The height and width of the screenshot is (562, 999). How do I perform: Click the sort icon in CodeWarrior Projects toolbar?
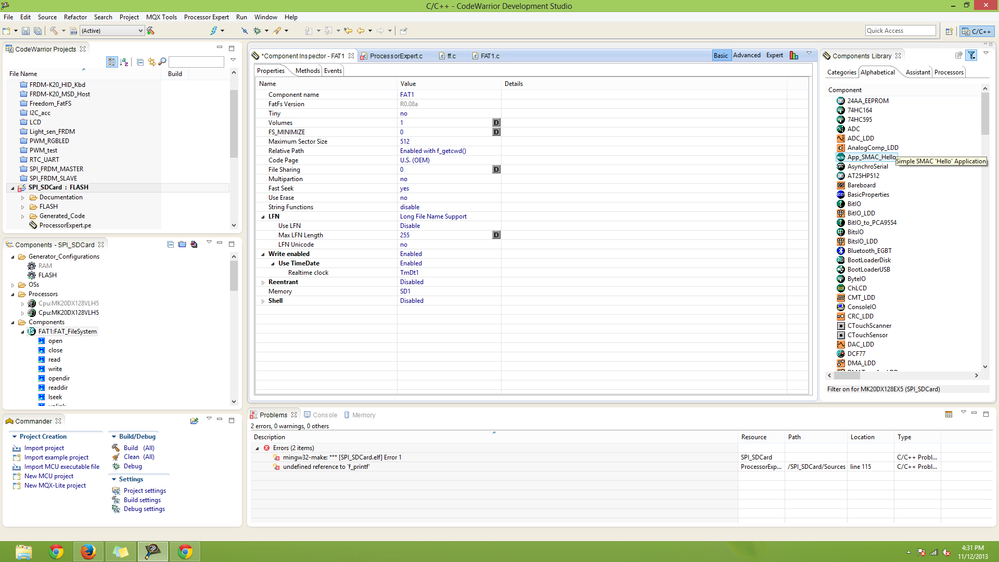point(124,62)
